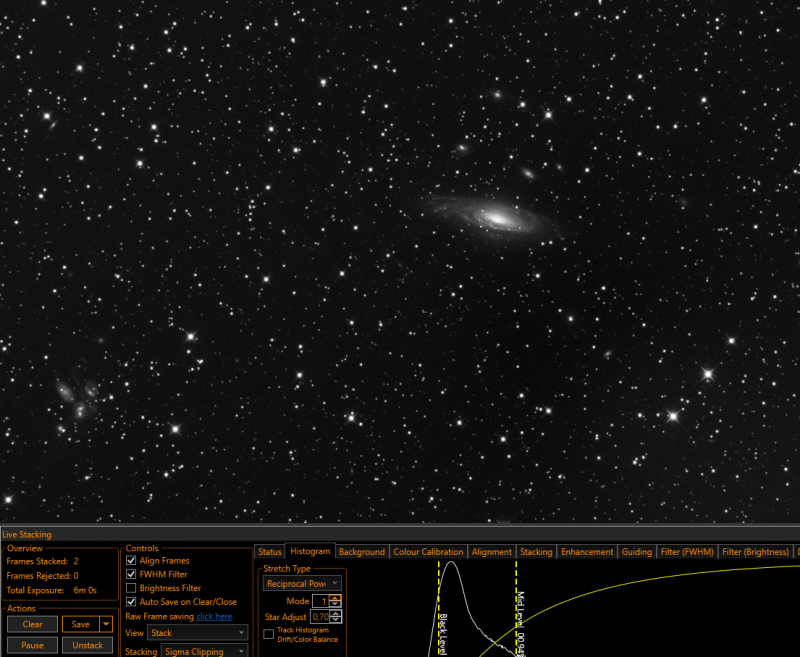Select the Mid Level histogram marker line

click(516, 609)
